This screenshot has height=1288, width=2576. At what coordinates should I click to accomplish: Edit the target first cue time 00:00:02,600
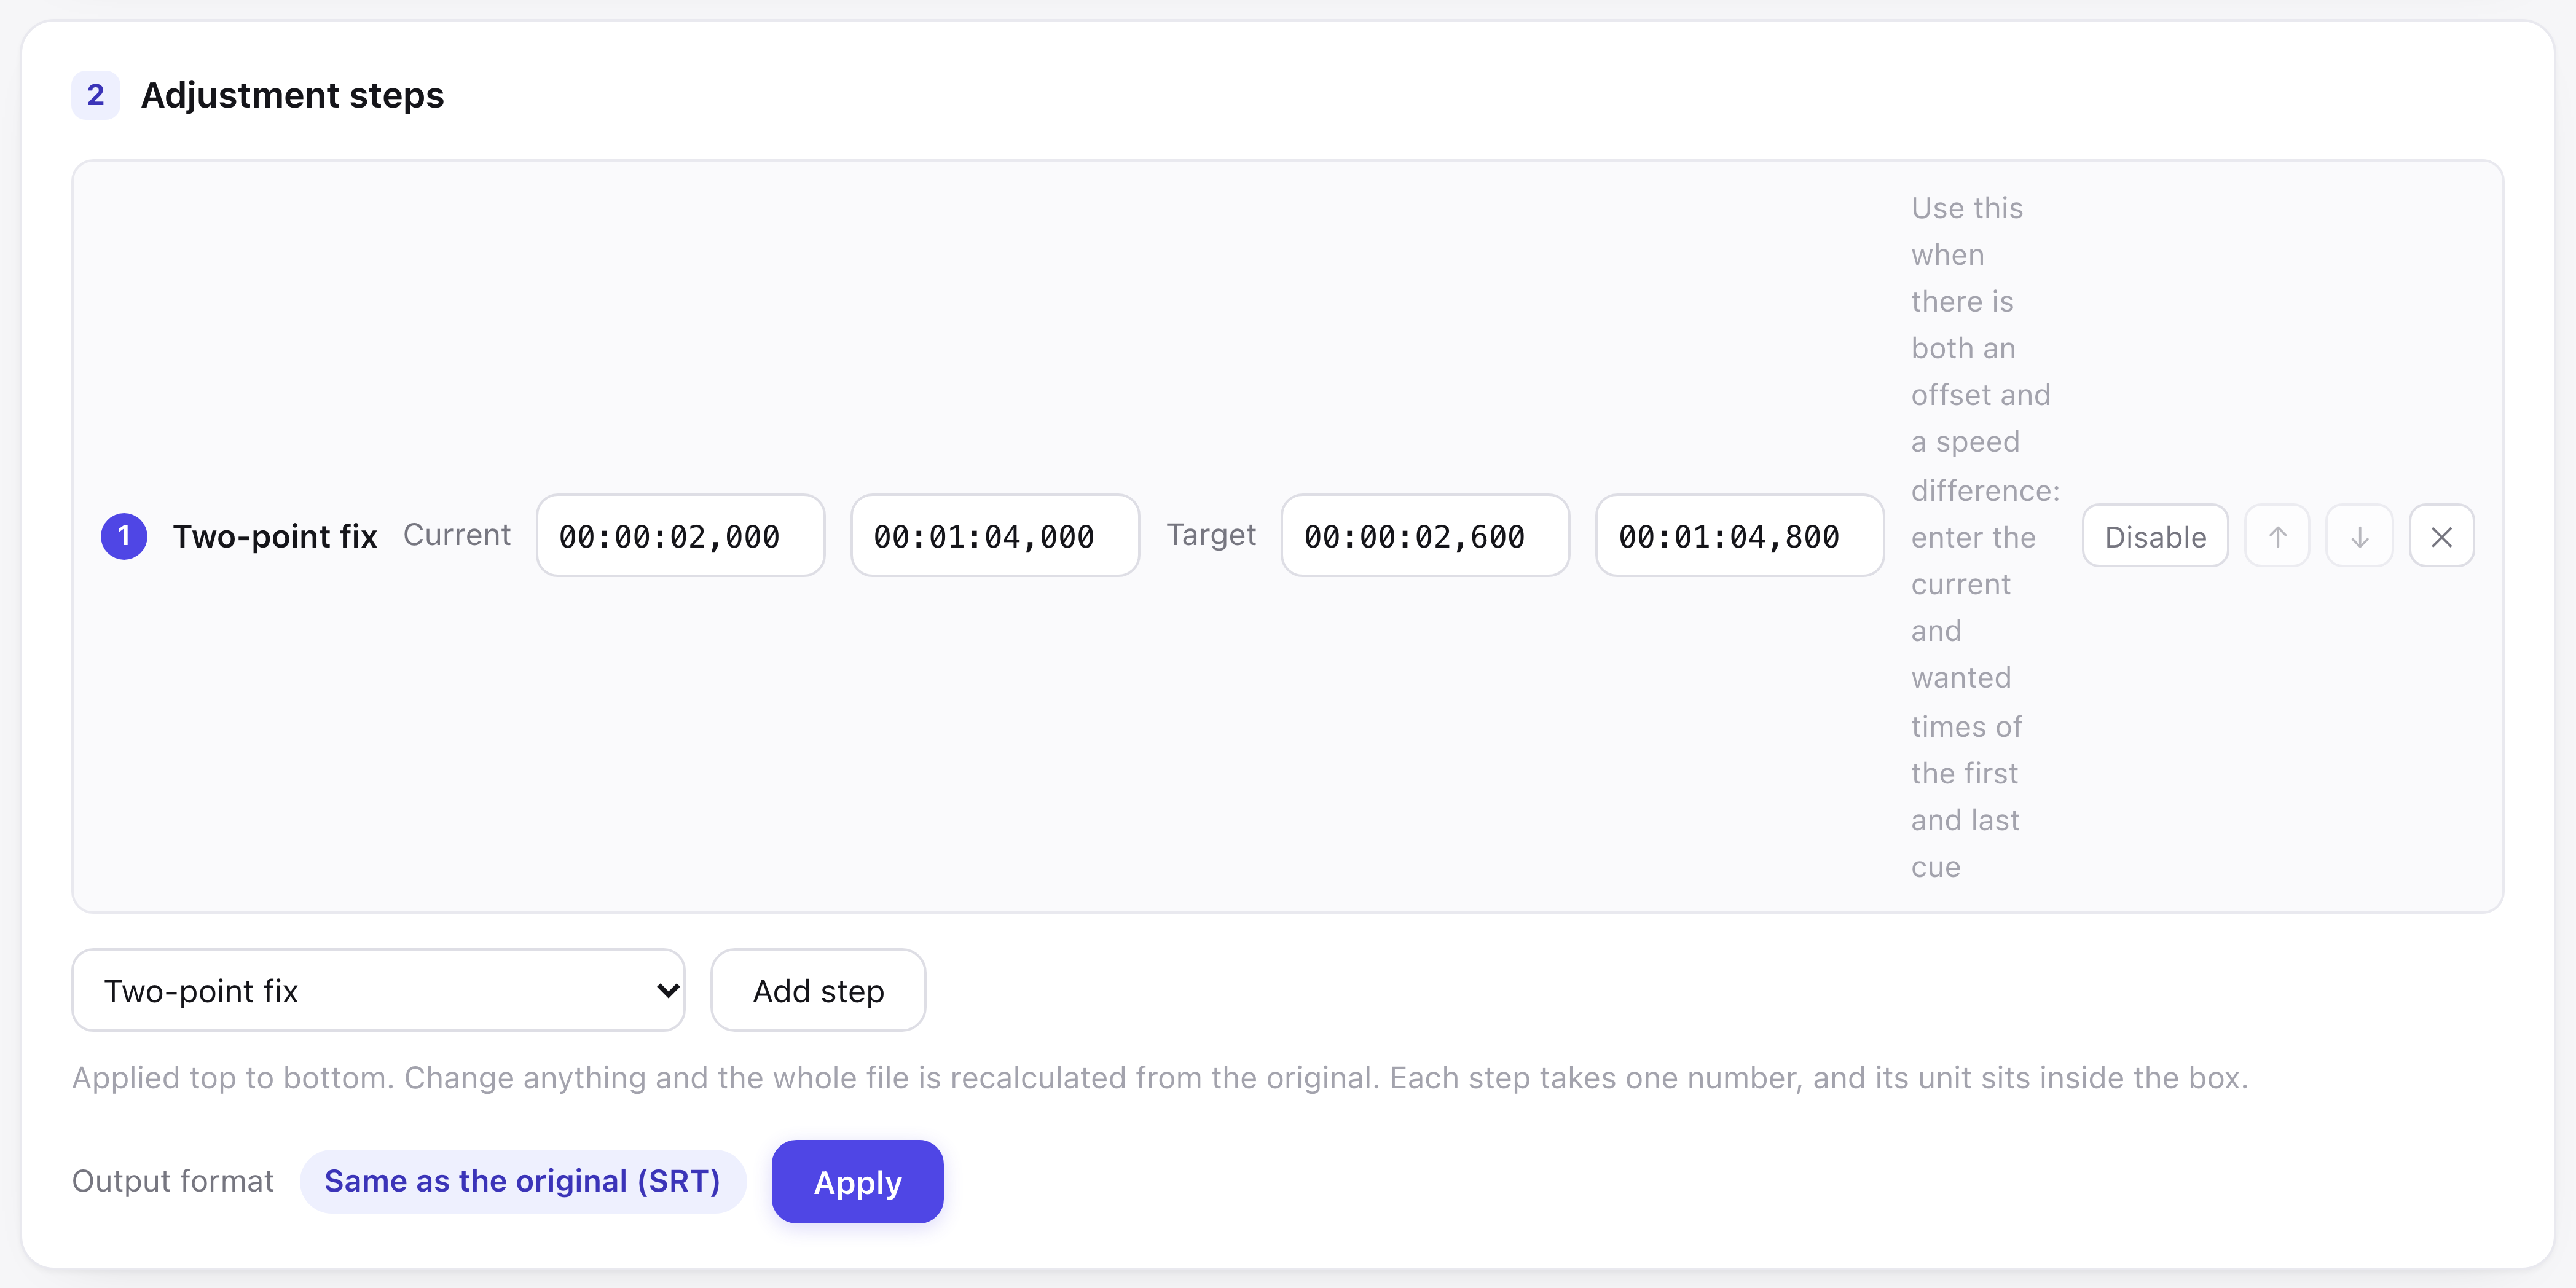click(1425, 536)
